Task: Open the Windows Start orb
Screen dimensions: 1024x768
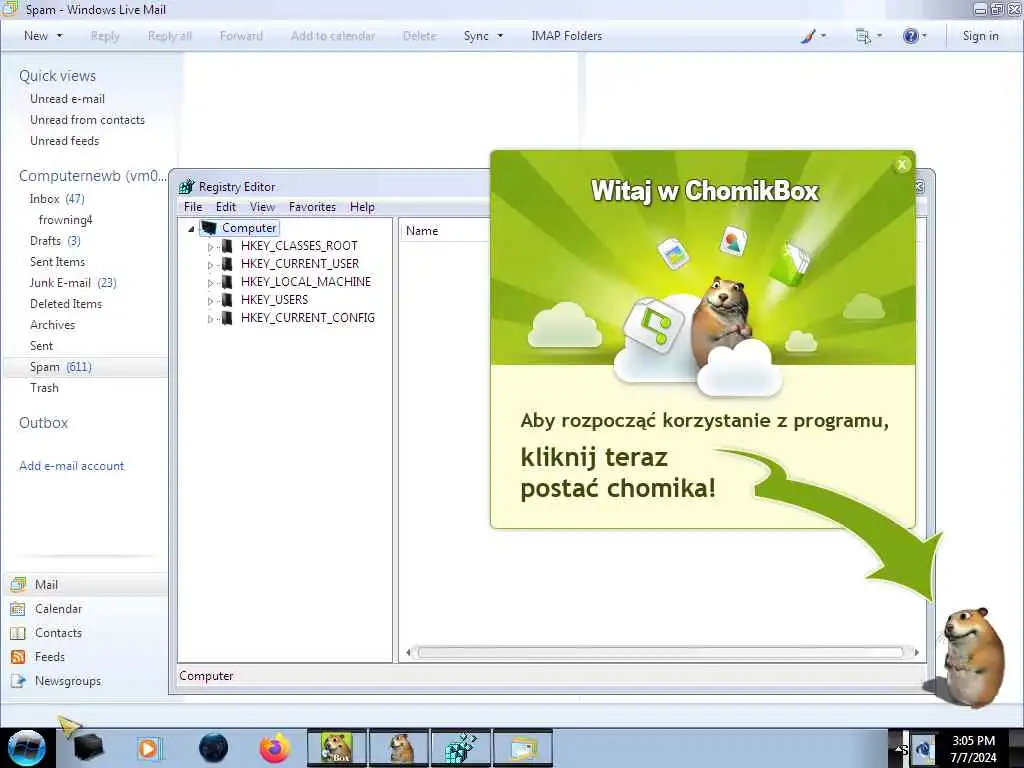Action: 26,748
